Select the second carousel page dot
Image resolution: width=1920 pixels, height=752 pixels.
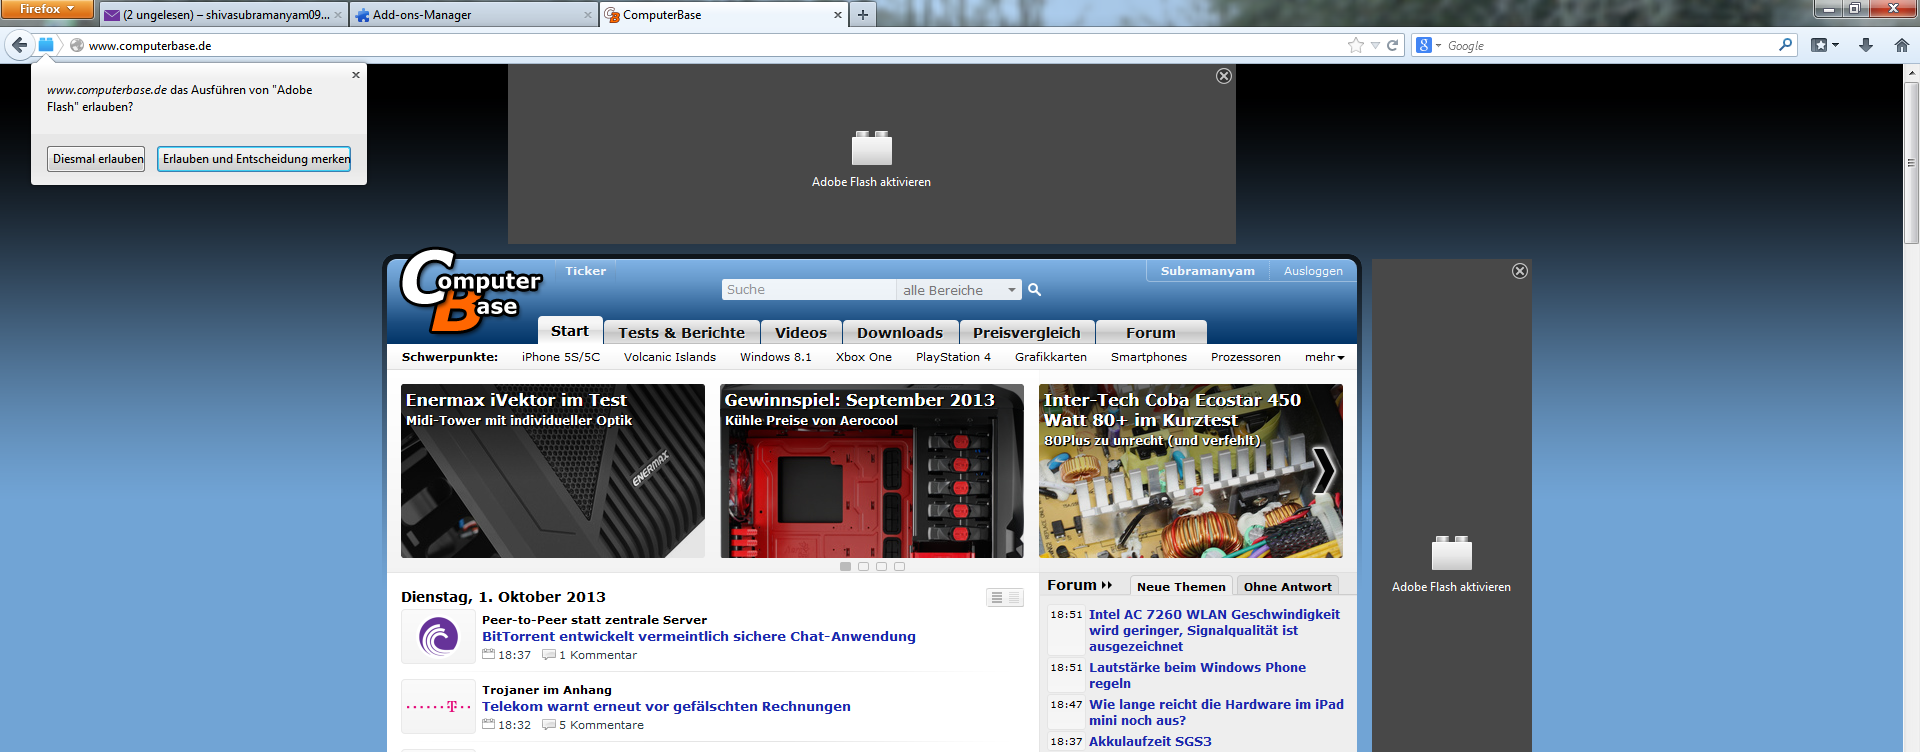click(864, 567)
